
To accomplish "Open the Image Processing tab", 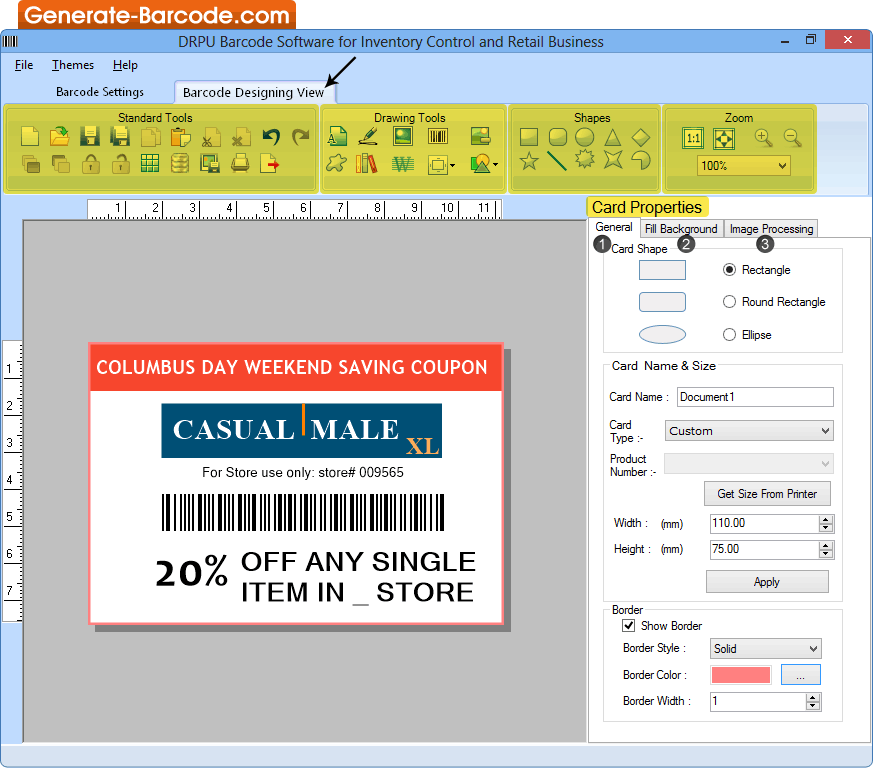I will pos(771,229).
